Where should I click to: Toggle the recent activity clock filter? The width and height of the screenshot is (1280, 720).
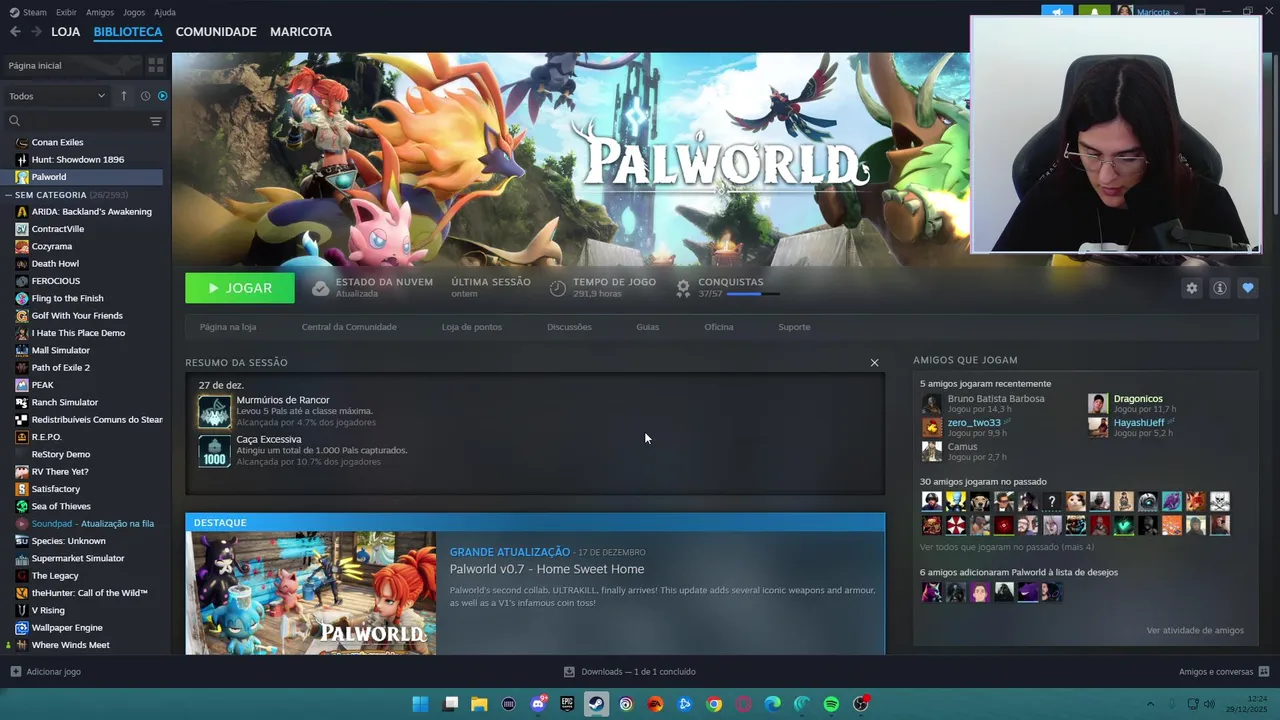tap(145, 96)
